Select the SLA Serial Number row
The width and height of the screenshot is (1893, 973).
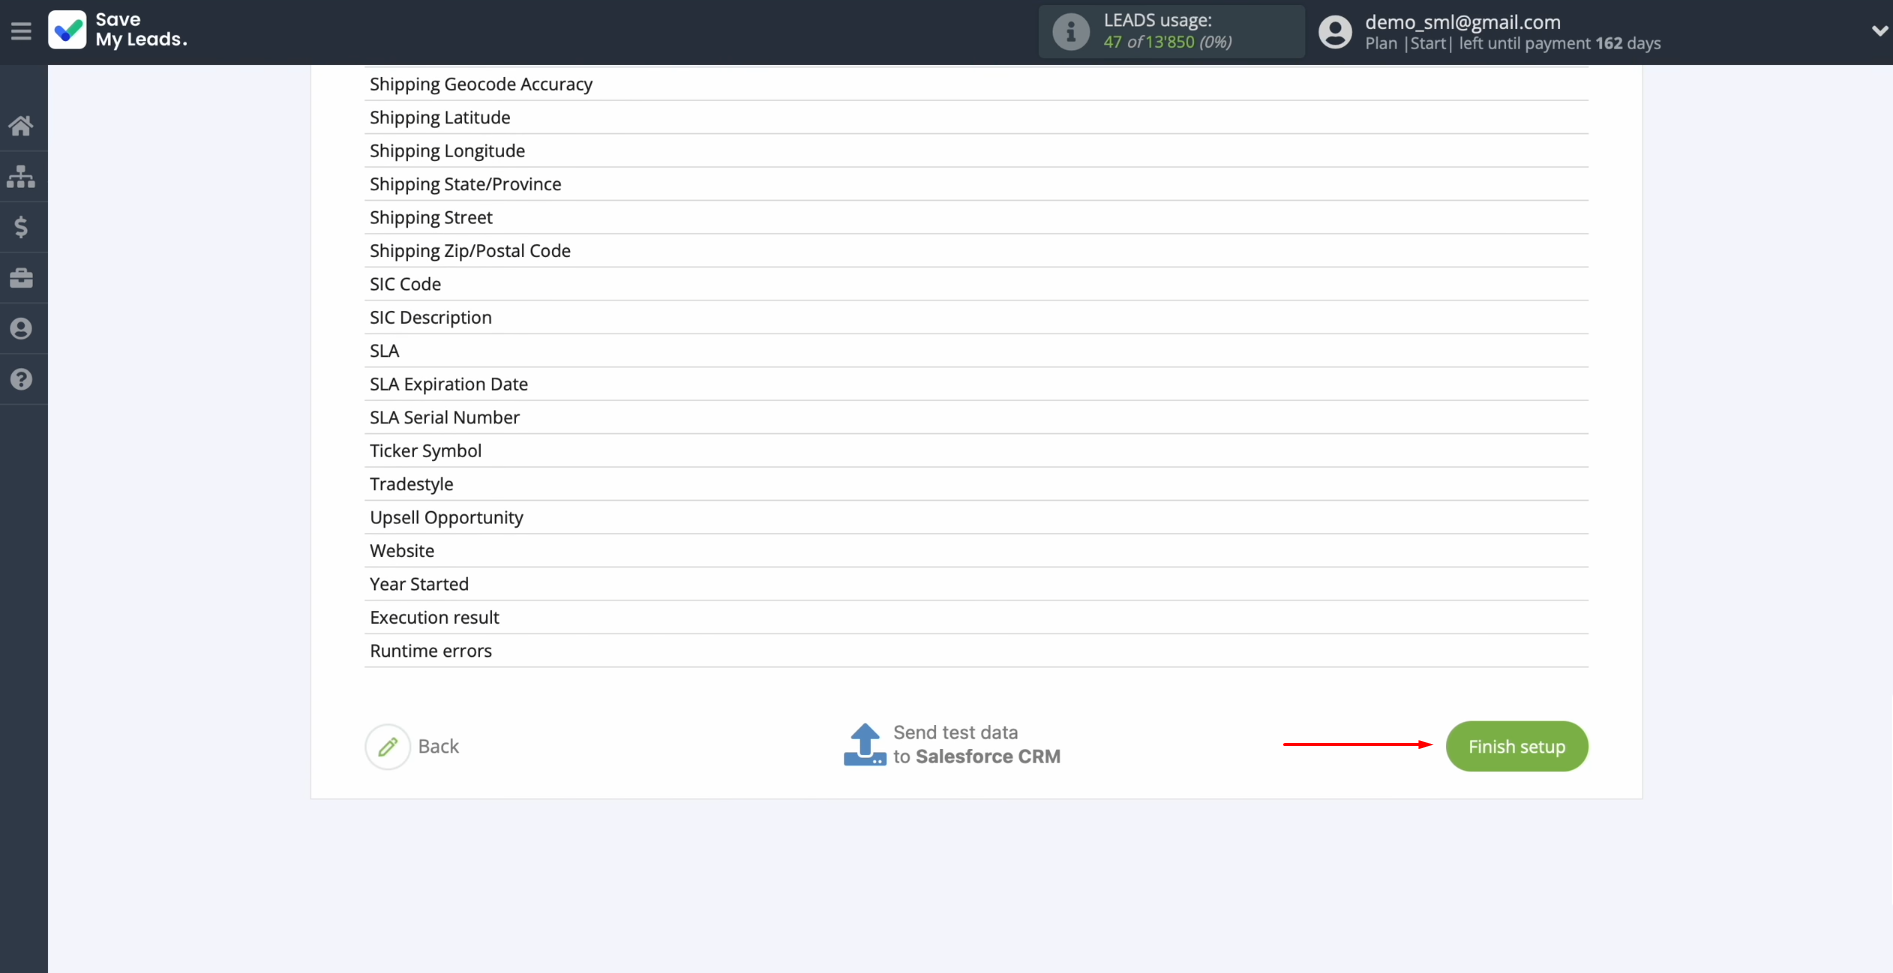point(976,417)
